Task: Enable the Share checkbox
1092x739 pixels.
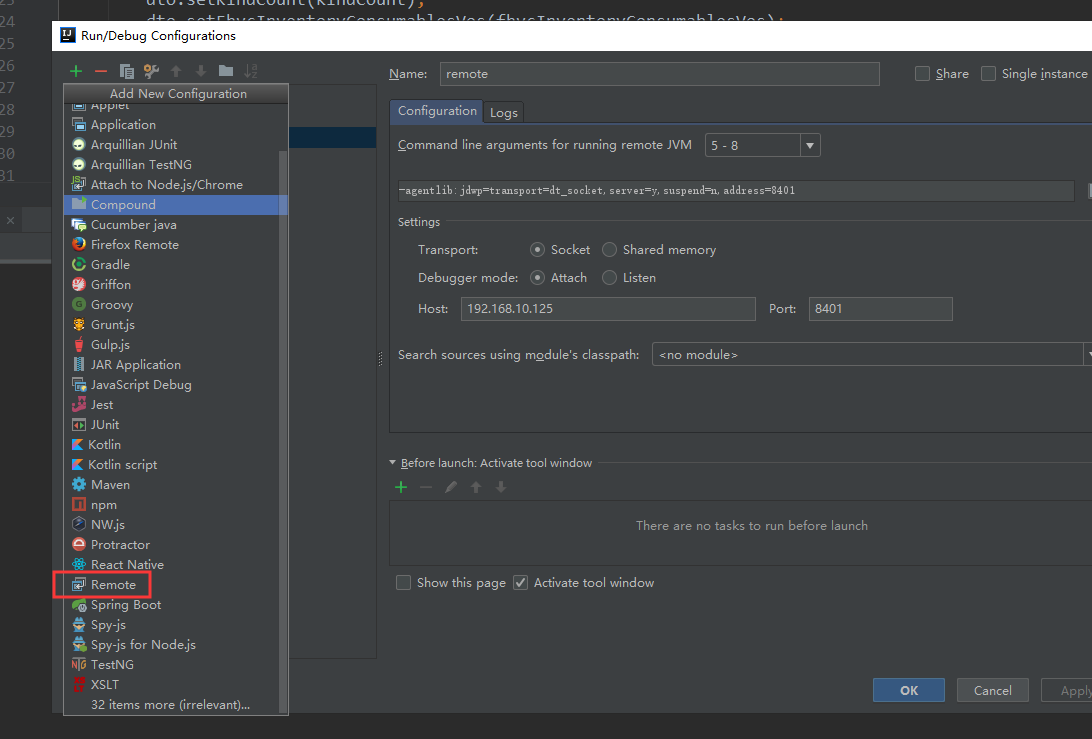Action: [922, 74]
